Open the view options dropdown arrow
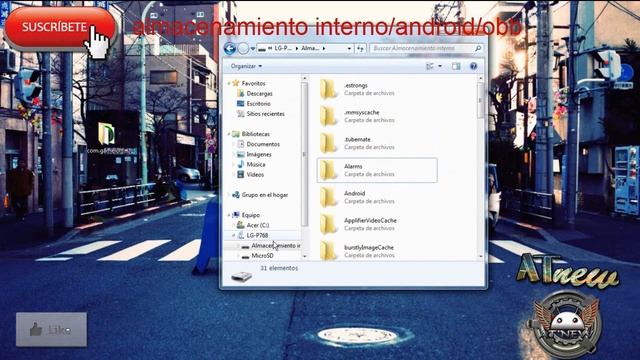 tap(440, 66)
